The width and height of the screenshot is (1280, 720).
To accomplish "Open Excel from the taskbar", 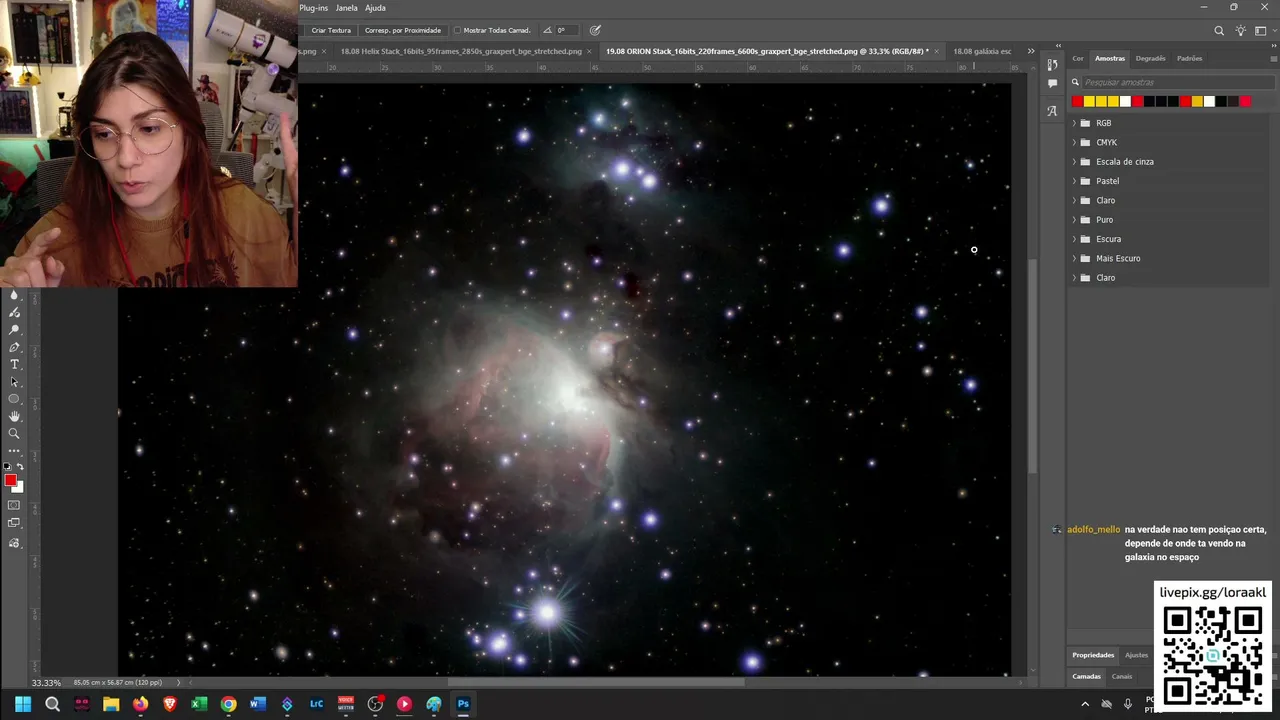I will [x=199, y=704].
